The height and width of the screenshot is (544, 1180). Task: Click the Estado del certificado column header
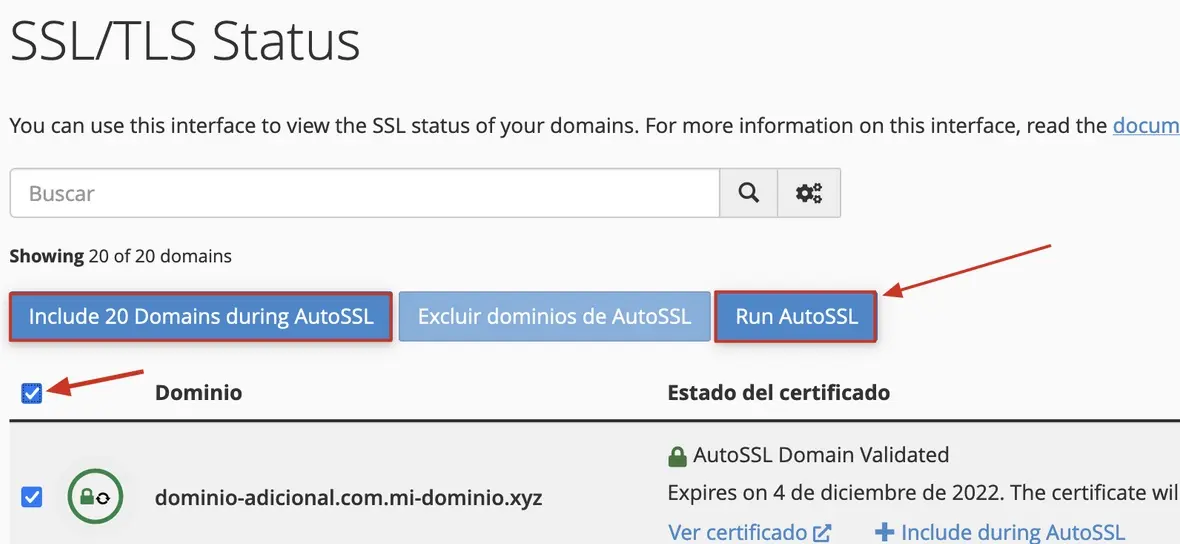[779, 393]
